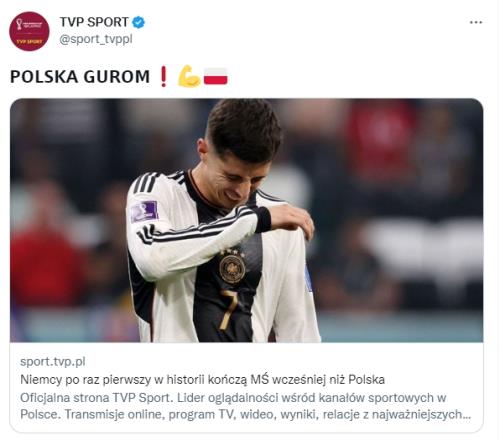The height and width of the screenshot is (440, 500).
Task: Open the three-dot more options menu
Action: 476,22
